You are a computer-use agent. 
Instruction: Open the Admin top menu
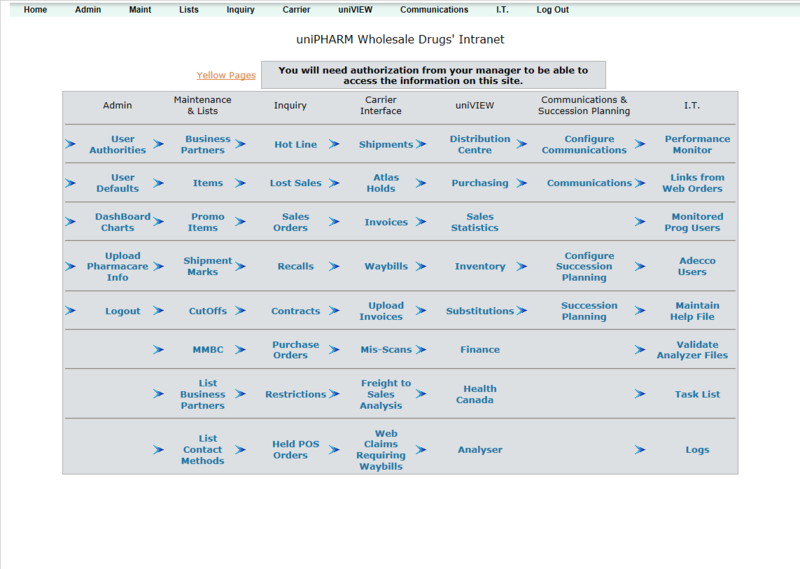[x=88, y=10]
